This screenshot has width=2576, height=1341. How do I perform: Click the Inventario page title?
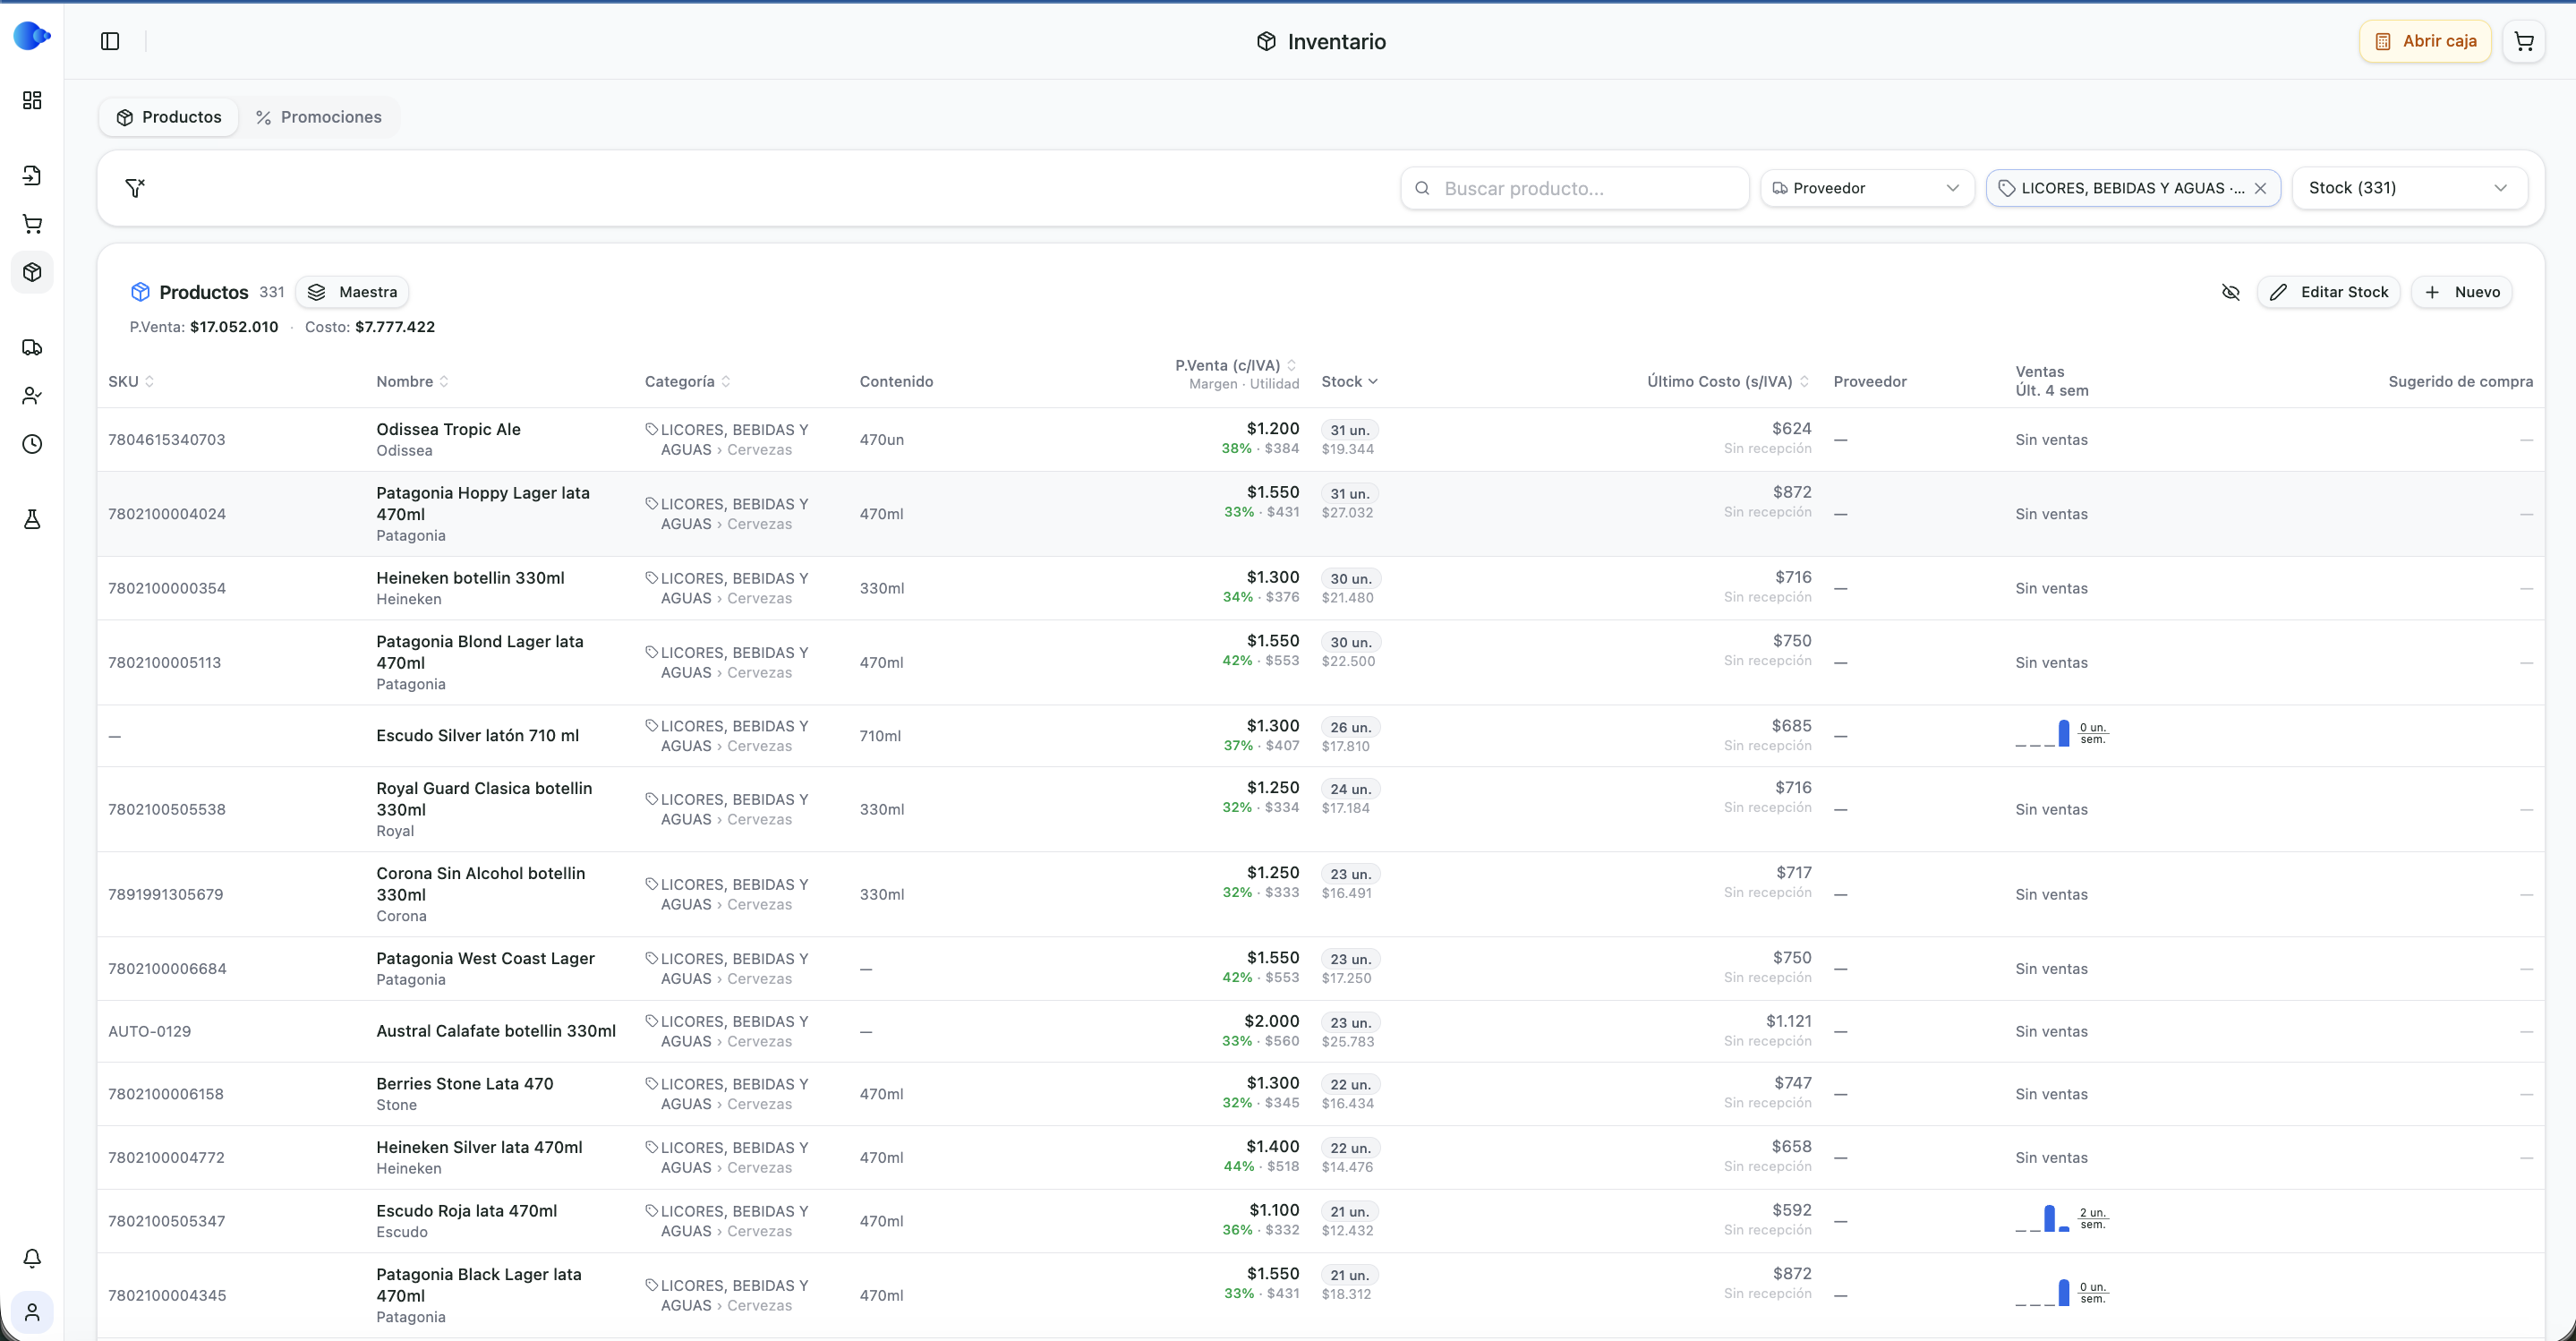pyautogui.click(x=1336, y=41)
